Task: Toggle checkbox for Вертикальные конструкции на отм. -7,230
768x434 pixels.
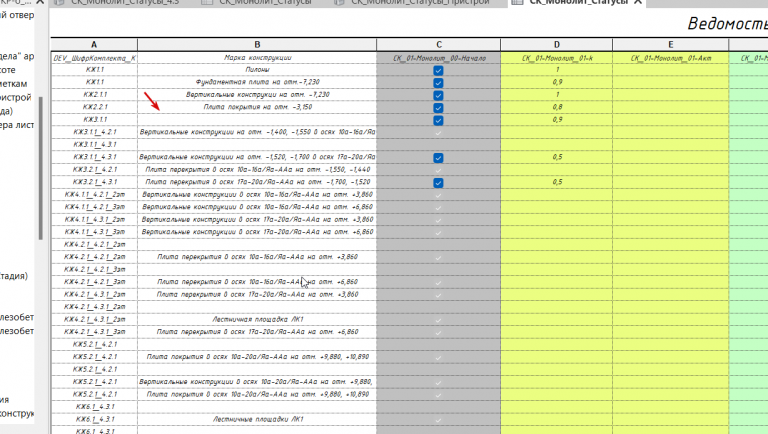Action: (x=438, y=95)
